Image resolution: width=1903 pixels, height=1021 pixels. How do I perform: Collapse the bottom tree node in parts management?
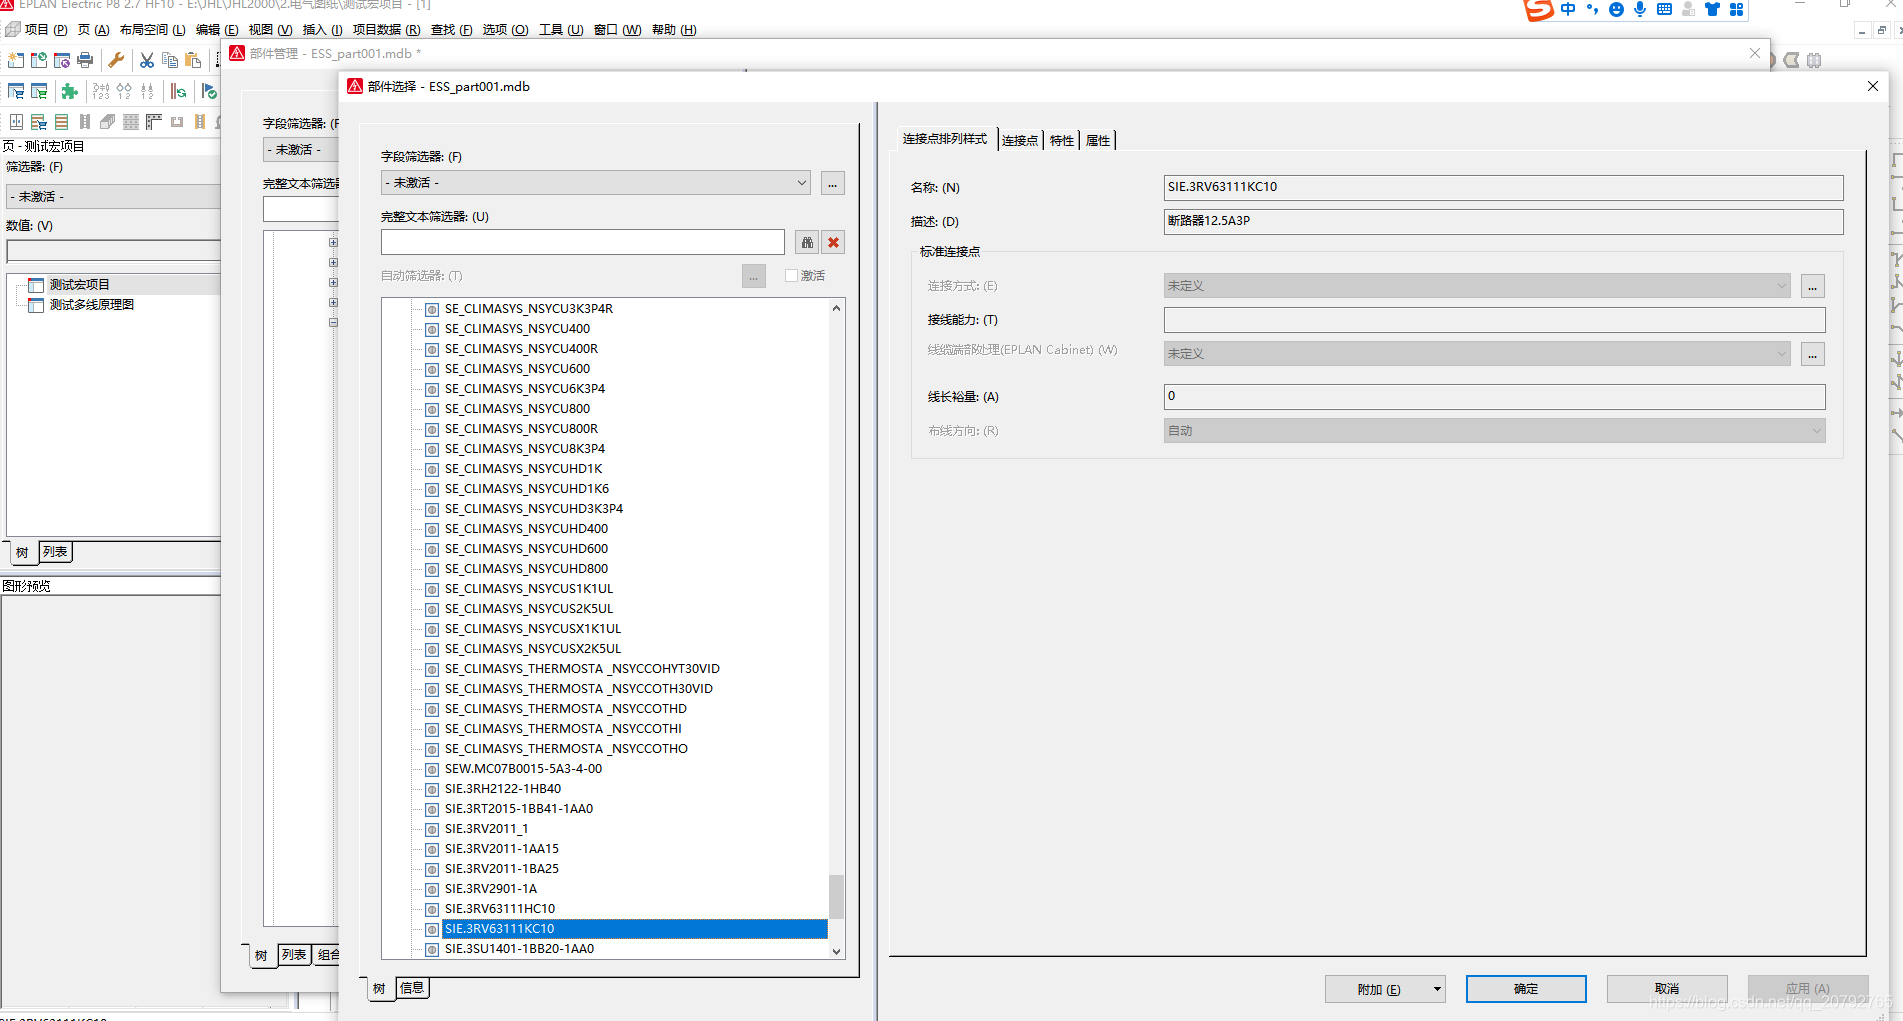pyautogui.click(x=333, y=322)
